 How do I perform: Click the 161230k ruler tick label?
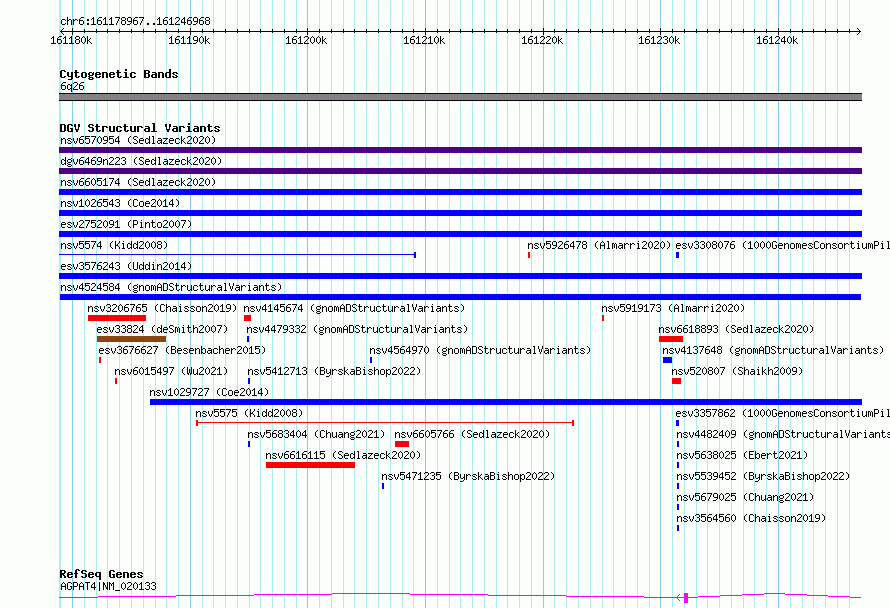[x=659, y=40]
